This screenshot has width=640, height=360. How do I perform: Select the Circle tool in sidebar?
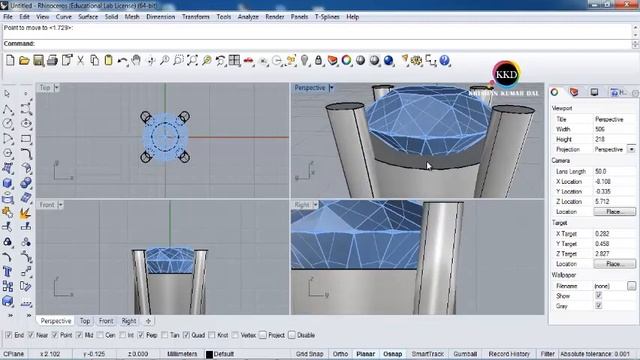[7, 124]
